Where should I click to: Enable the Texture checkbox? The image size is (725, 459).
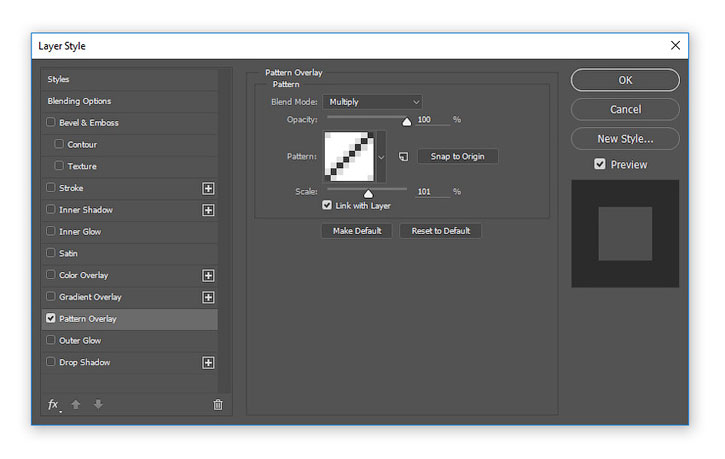pos(59,165)
